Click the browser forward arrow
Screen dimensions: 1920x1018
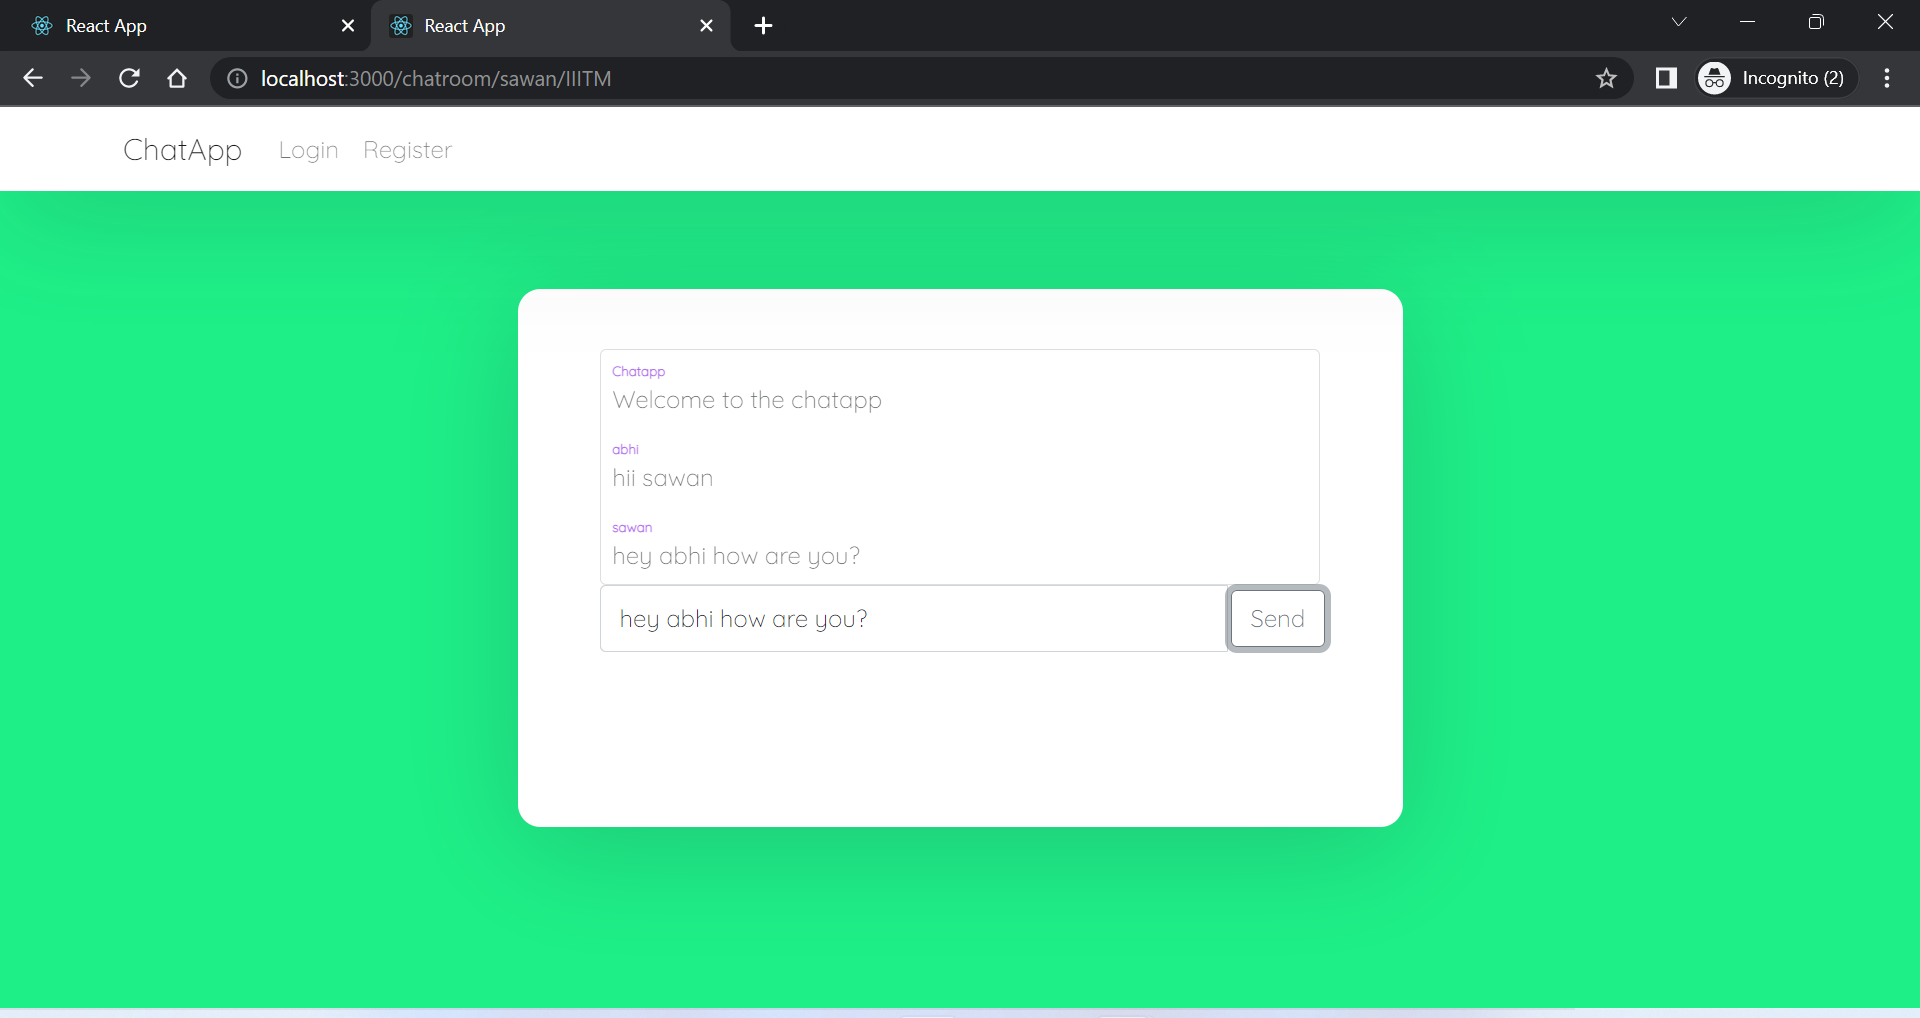coord(81,78)
